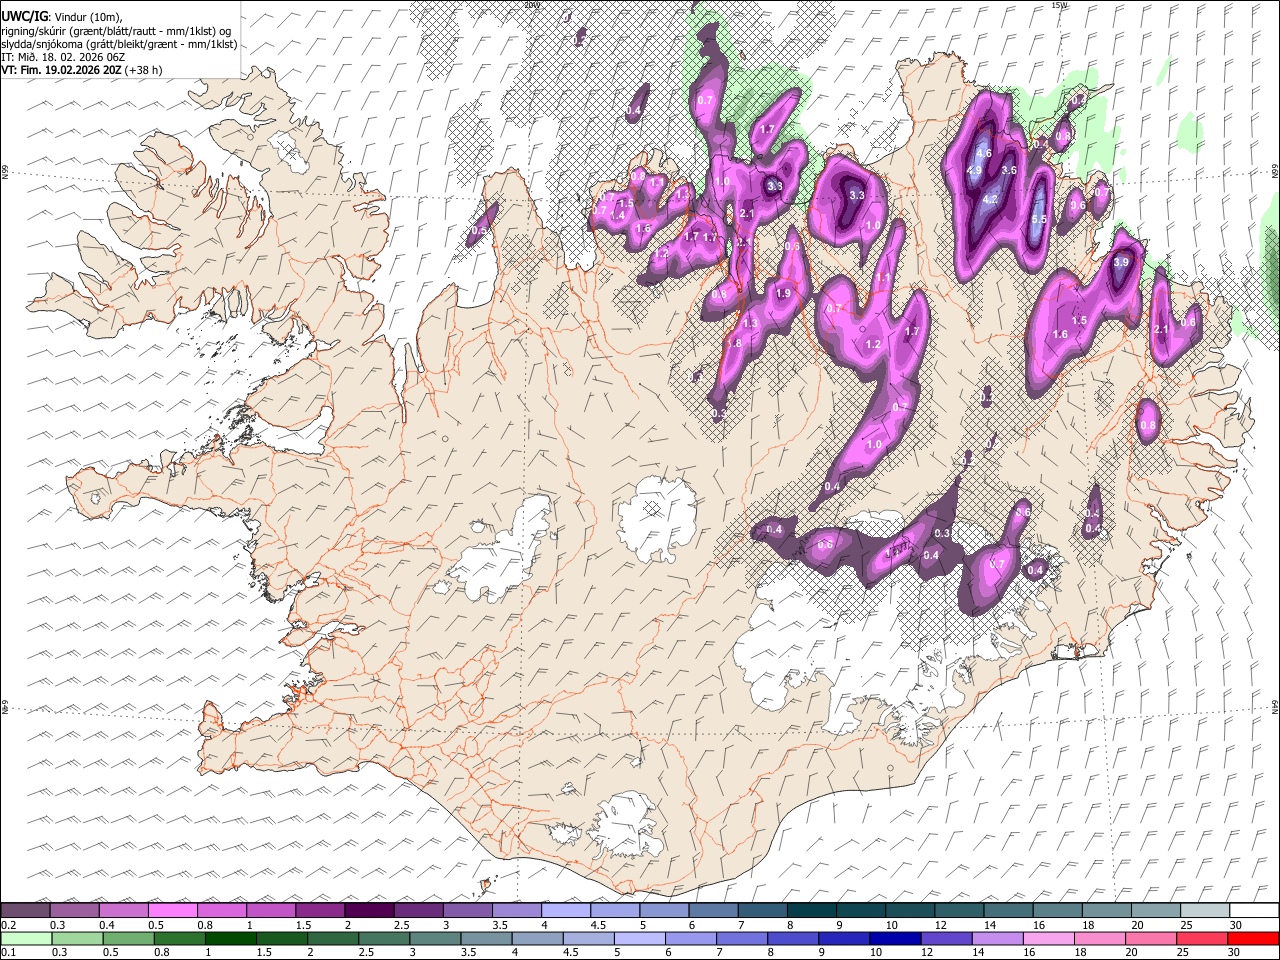Click the '0.2' label on the snow scale
This screenshot has height=960, width=1280.
[9, 924]
